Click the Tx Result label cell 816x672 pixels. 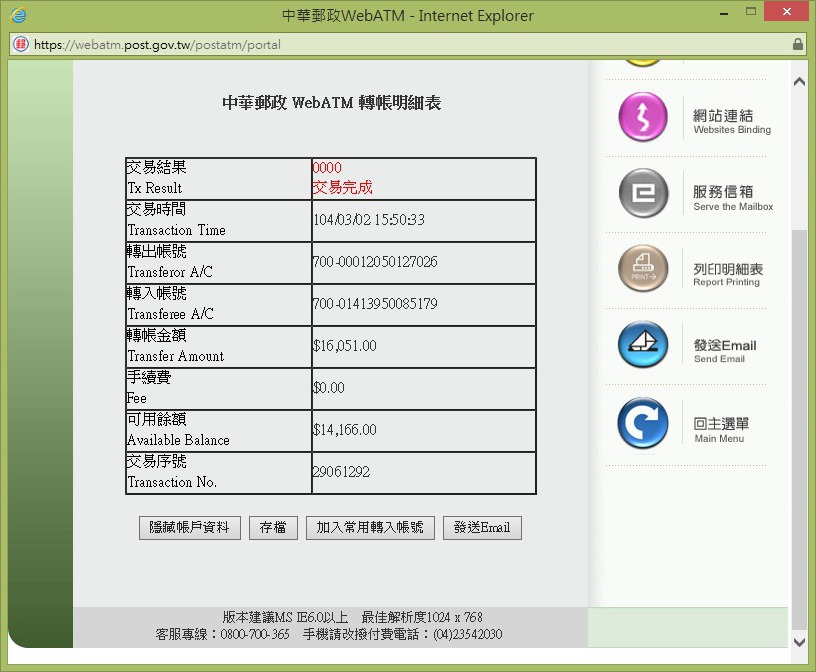tap(219, 179)
